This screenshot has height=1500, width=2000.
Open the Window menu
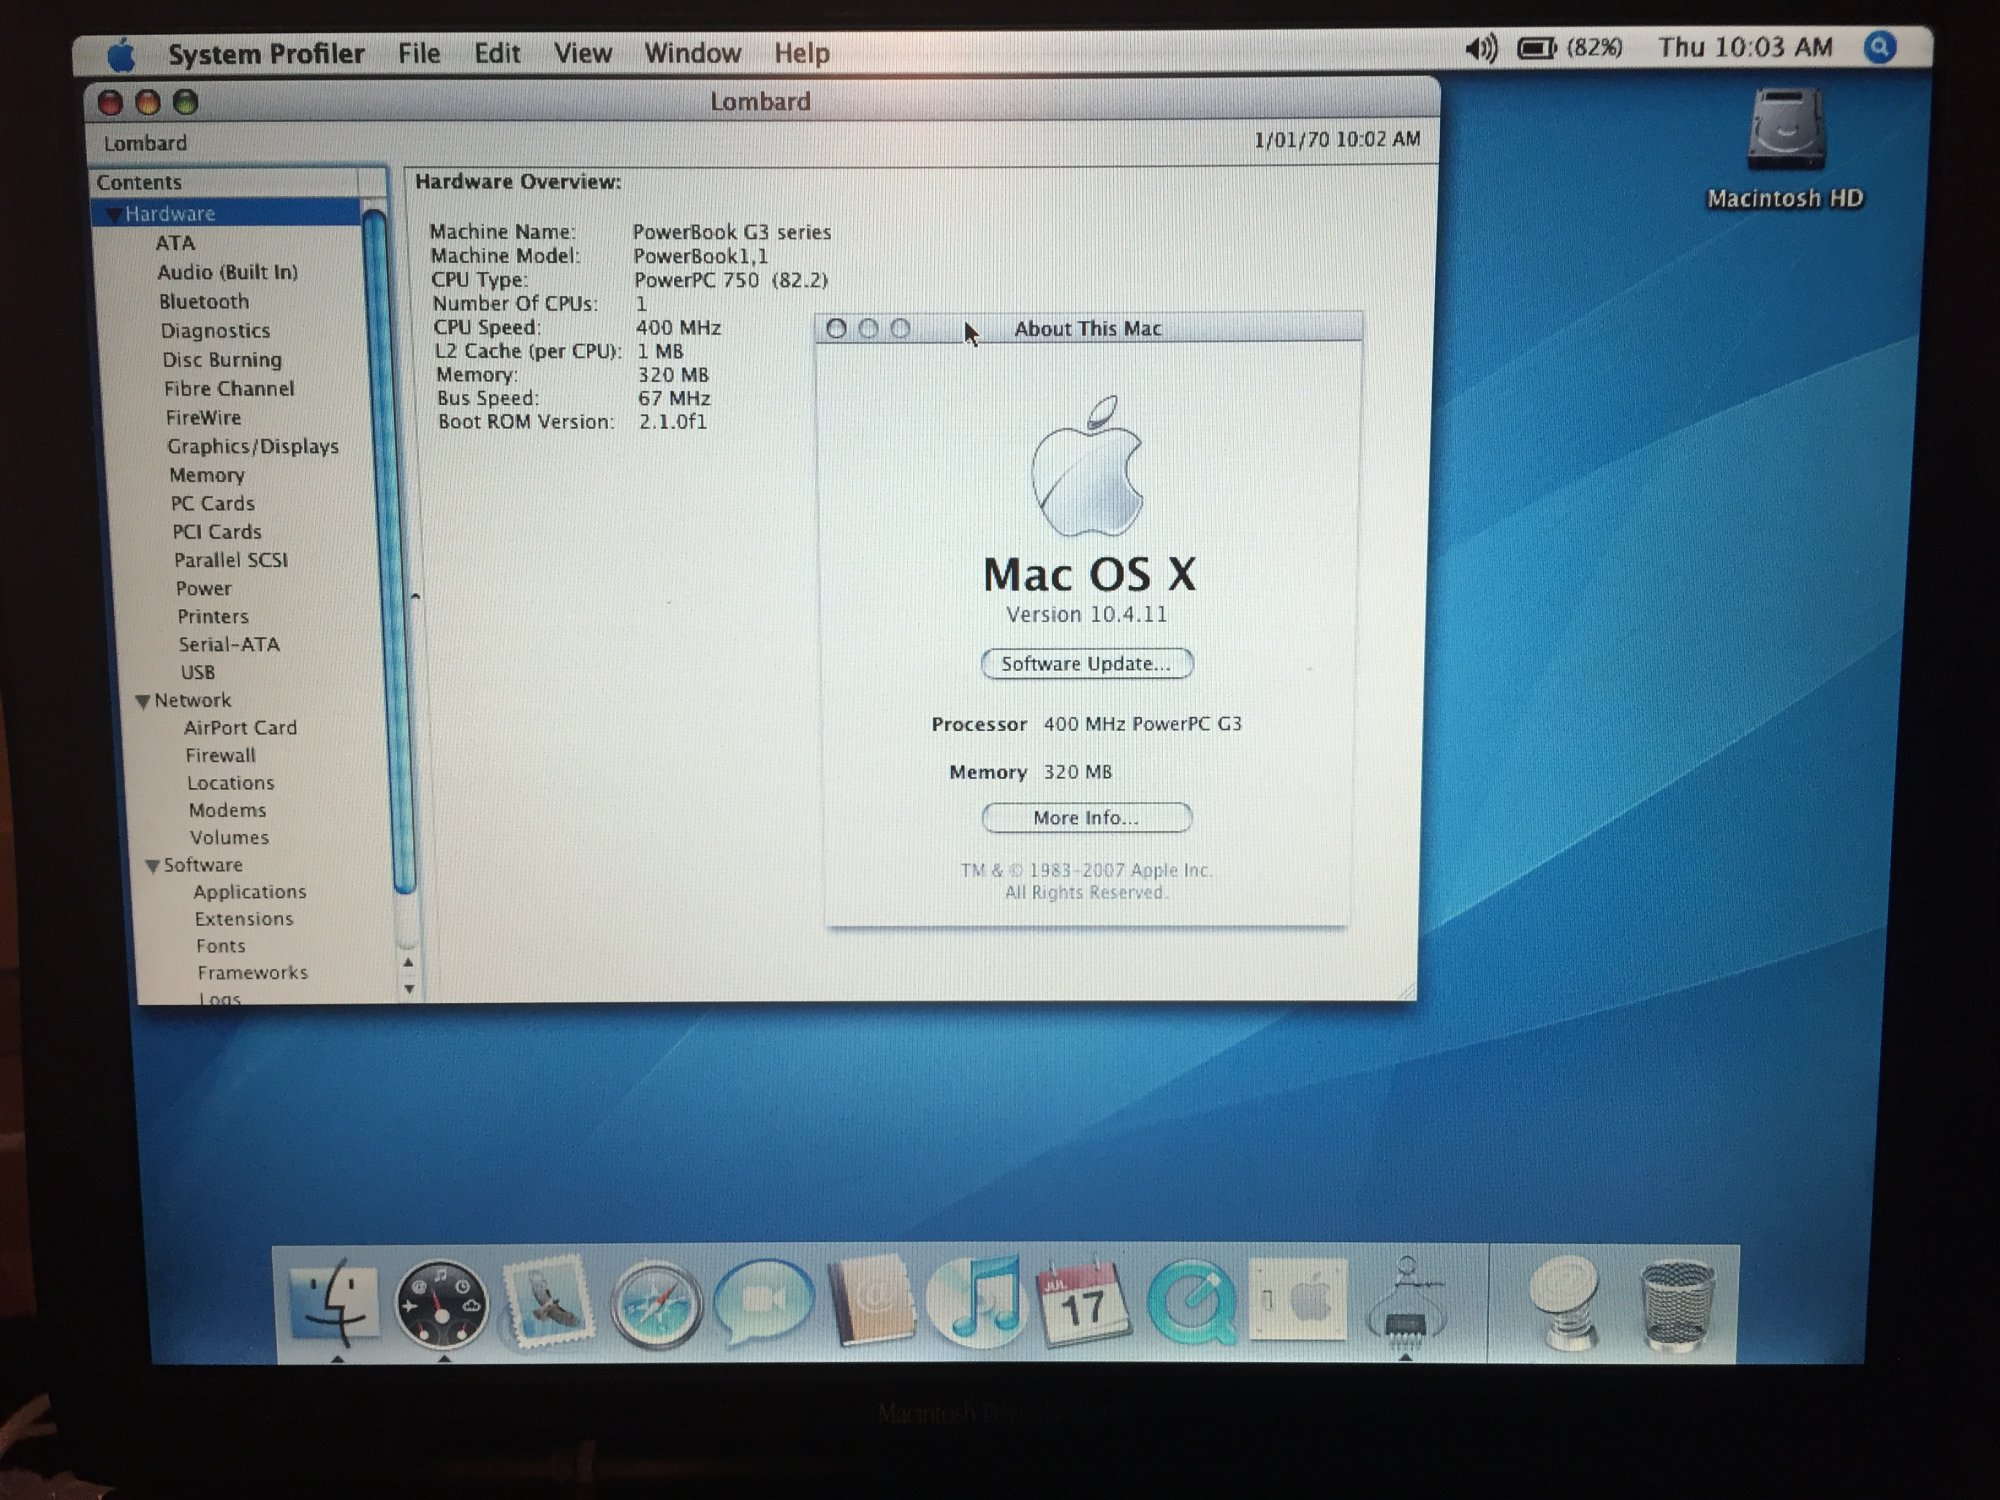[x=692, y=53]
